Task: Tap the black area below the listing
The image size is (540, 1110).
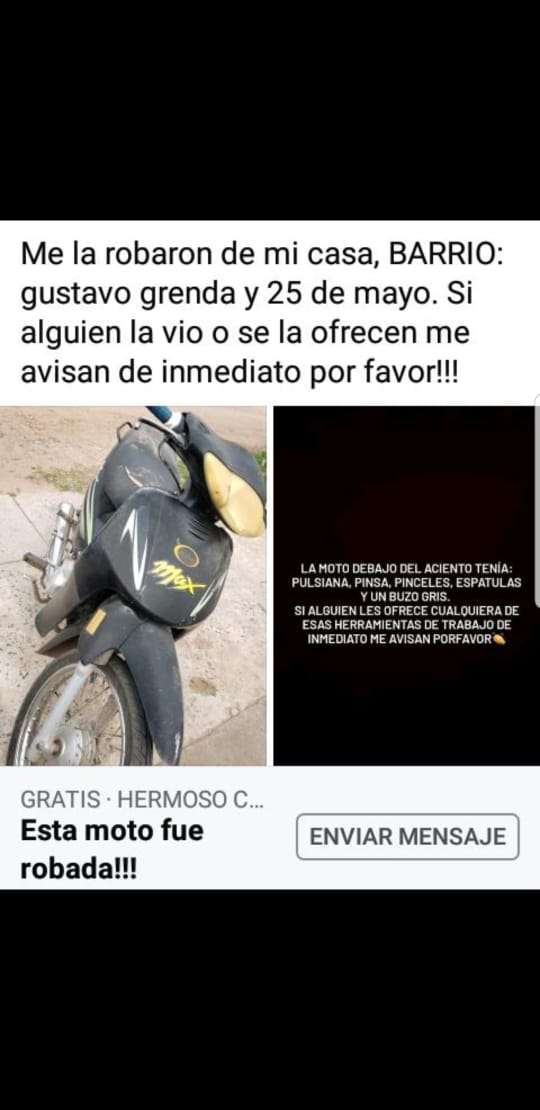Action: pos(270,1000)
